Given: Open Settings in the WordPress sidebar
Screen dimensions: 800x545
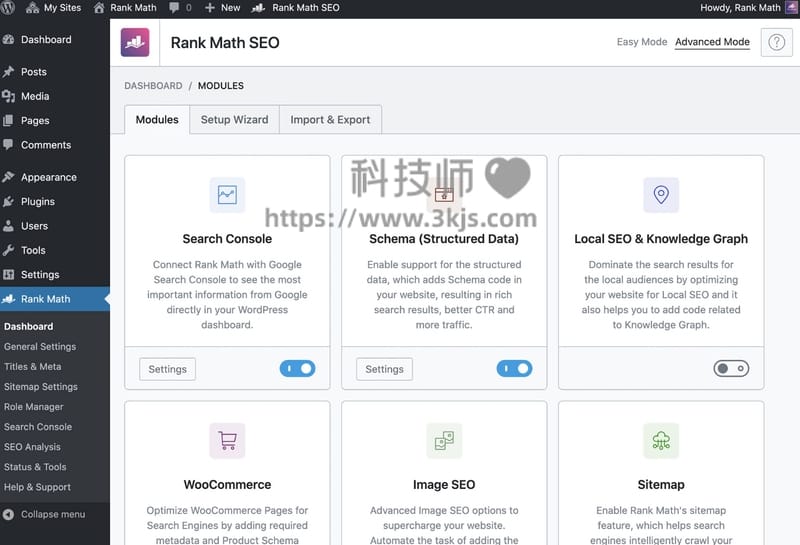Looking at the screenshot, I should pyautogui.click(x=55, y=275).
